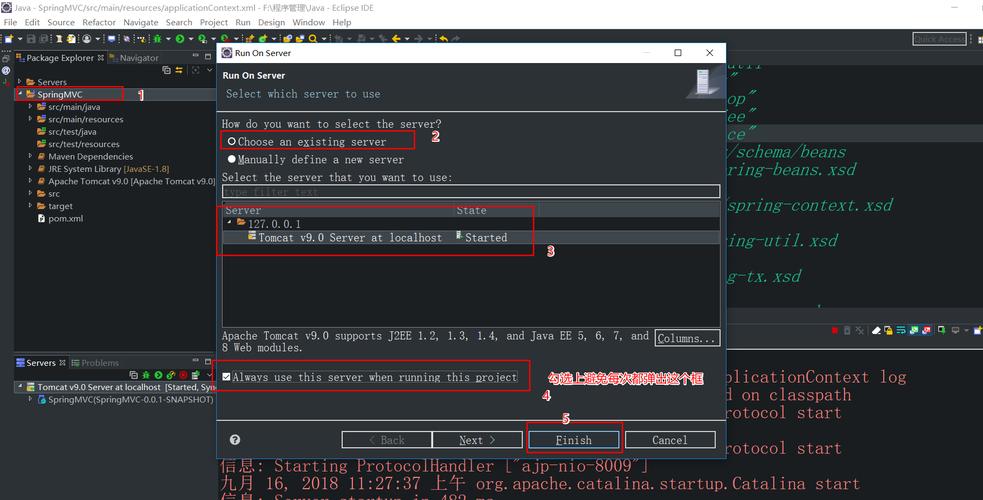Expand the src/main/java folder
The image size is (983, 500).
[x=30, y=106]
